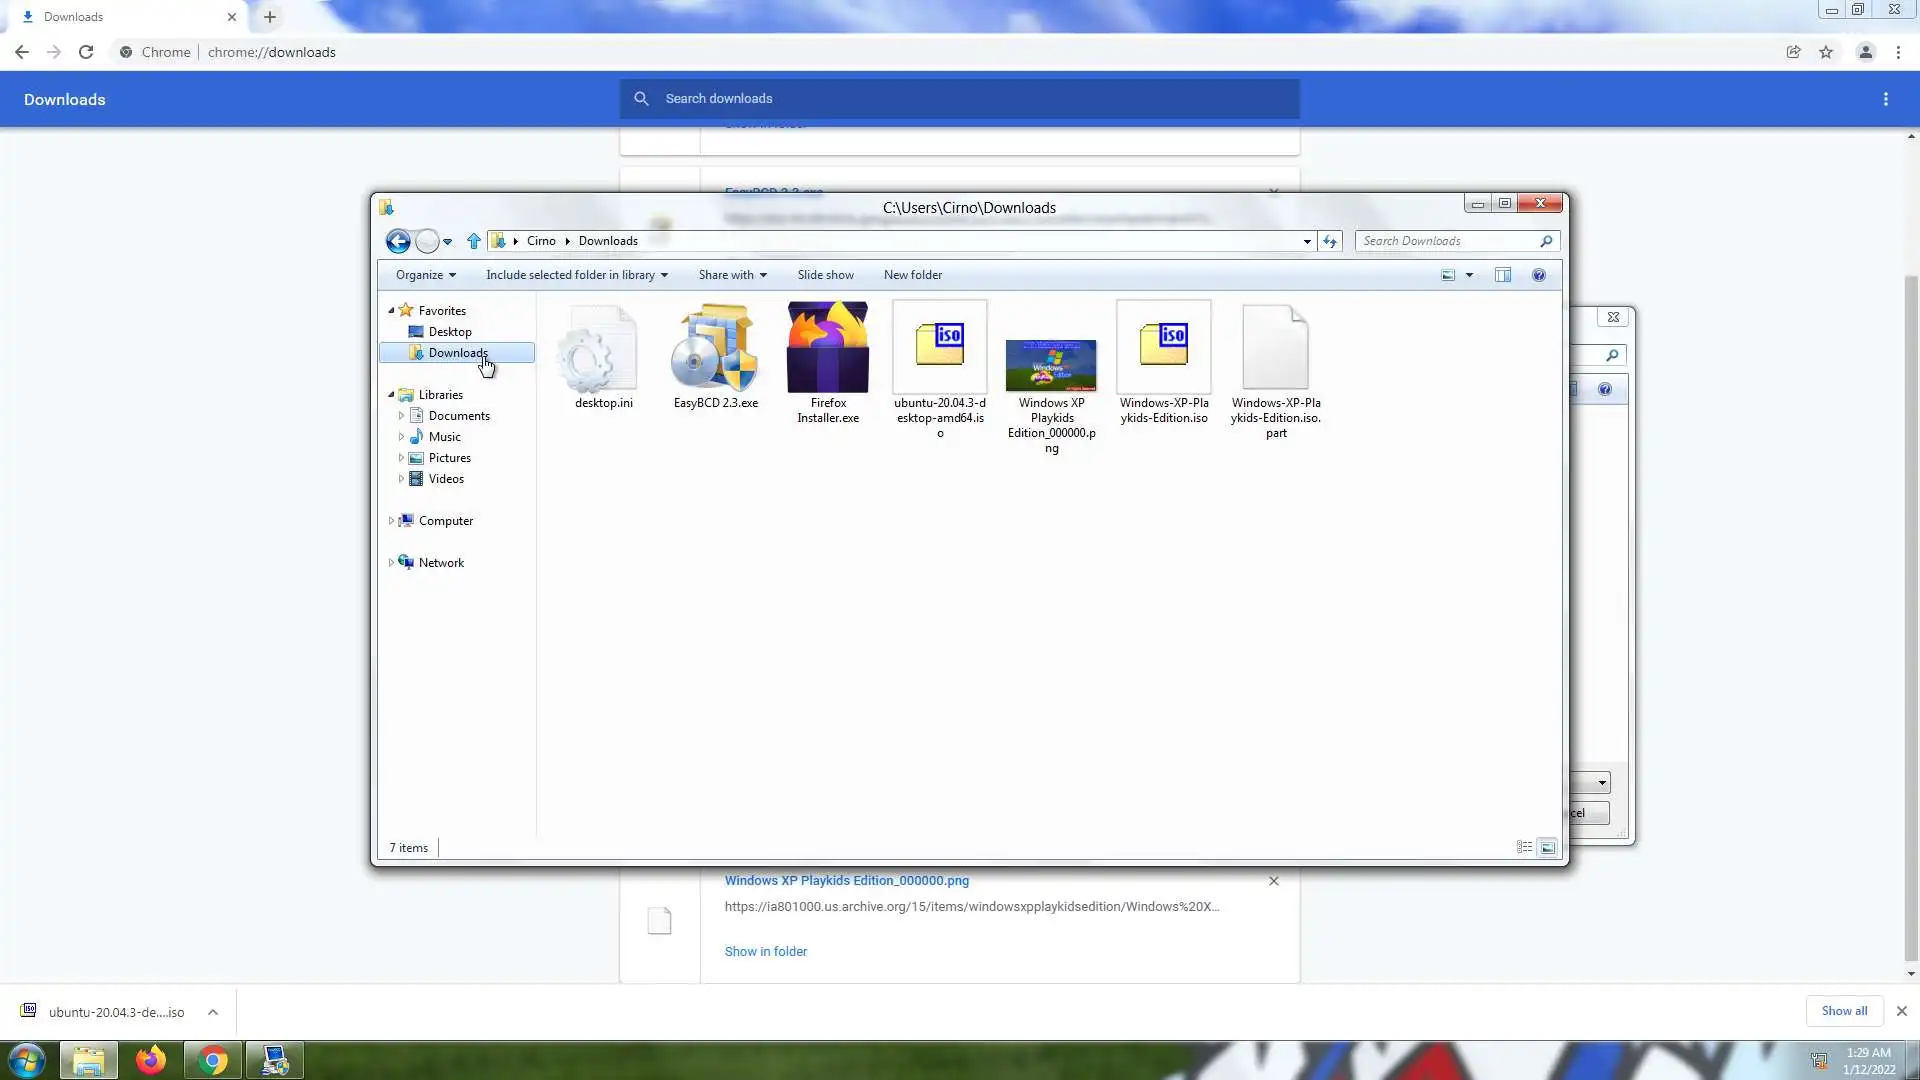Open Firefox from the Windows taskbar
The height and width of the screenshot is (1080, 1920).
tap(151, 1060)
